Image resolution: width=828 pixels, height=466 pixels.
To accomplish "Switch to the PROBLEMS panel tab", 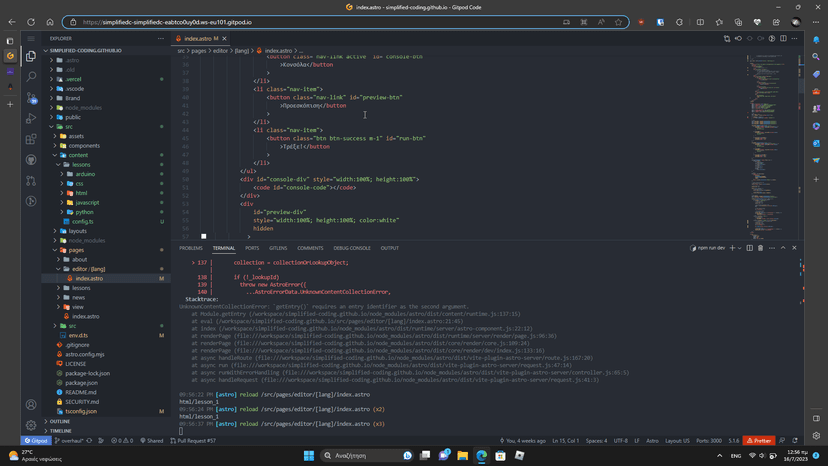I will pos(191,248).
